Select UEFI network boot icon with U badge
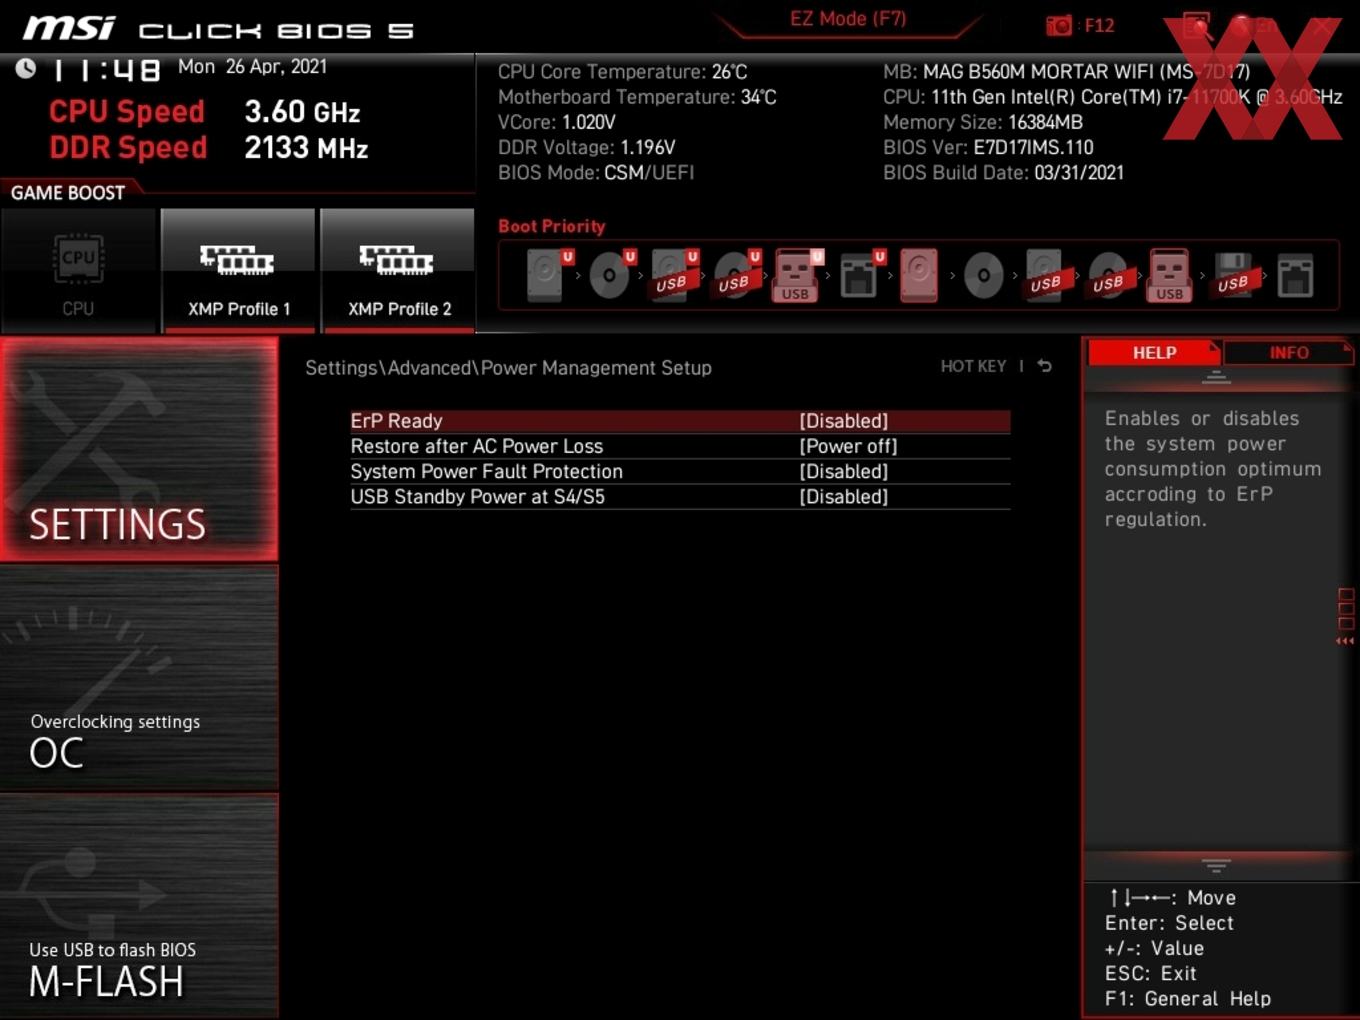This screenshot has height=1020, width=1360. pos(861,275)
